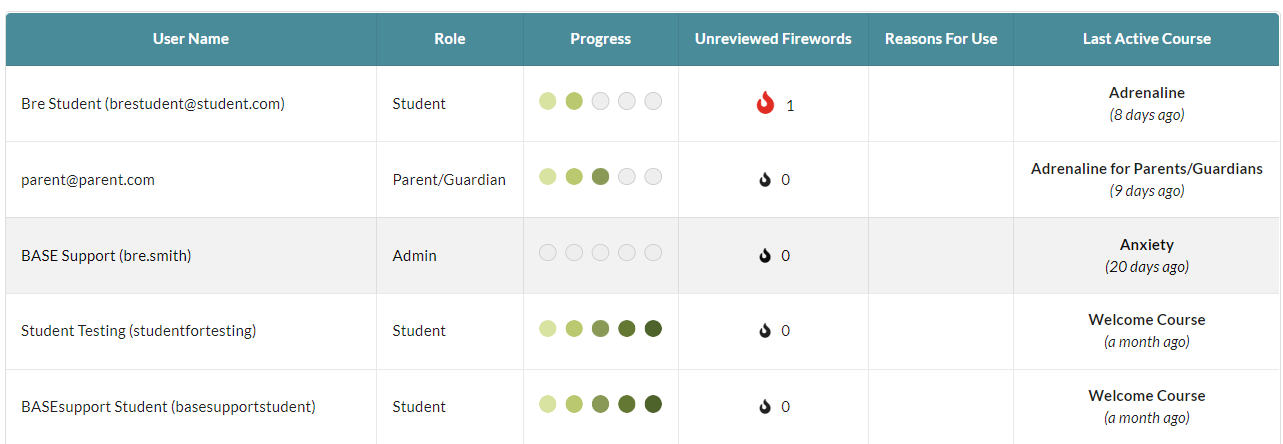The height and width of the screenshot is (444, 1283).
Task: Click BASEsupport Student's first light green dot
Action: (547, 404)
